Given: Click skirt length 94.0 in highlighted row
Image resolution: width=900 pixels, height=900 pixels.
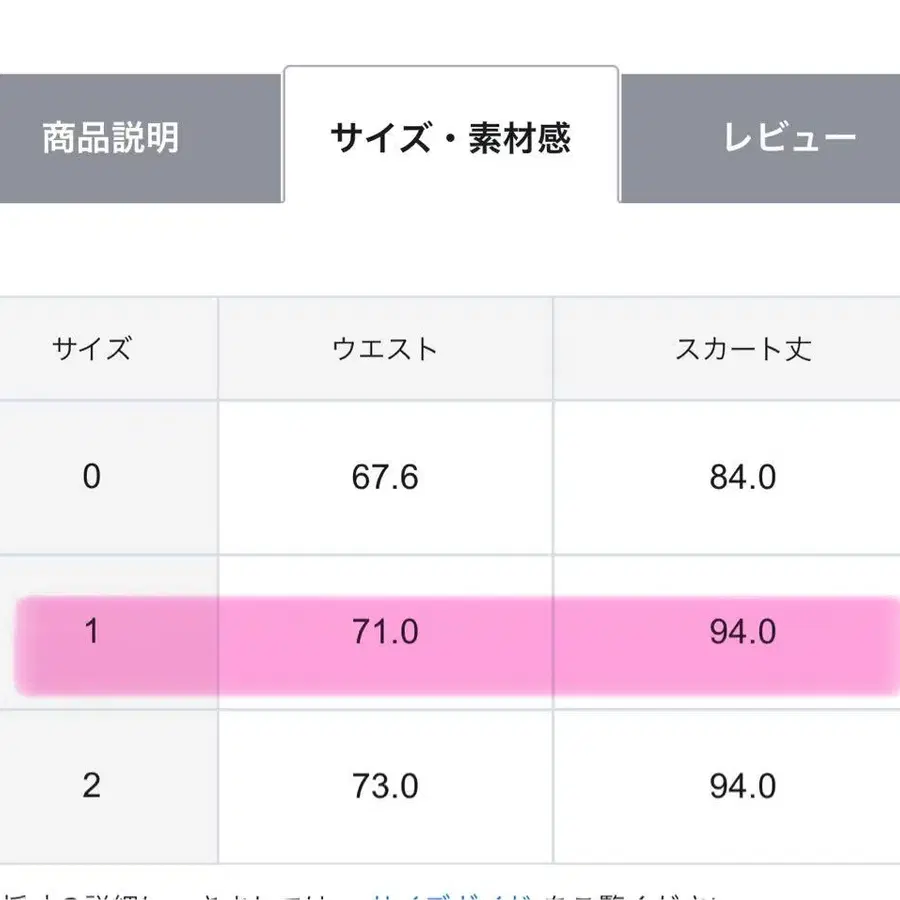Looking at the screenshot, I should click(x=743, y=632).
